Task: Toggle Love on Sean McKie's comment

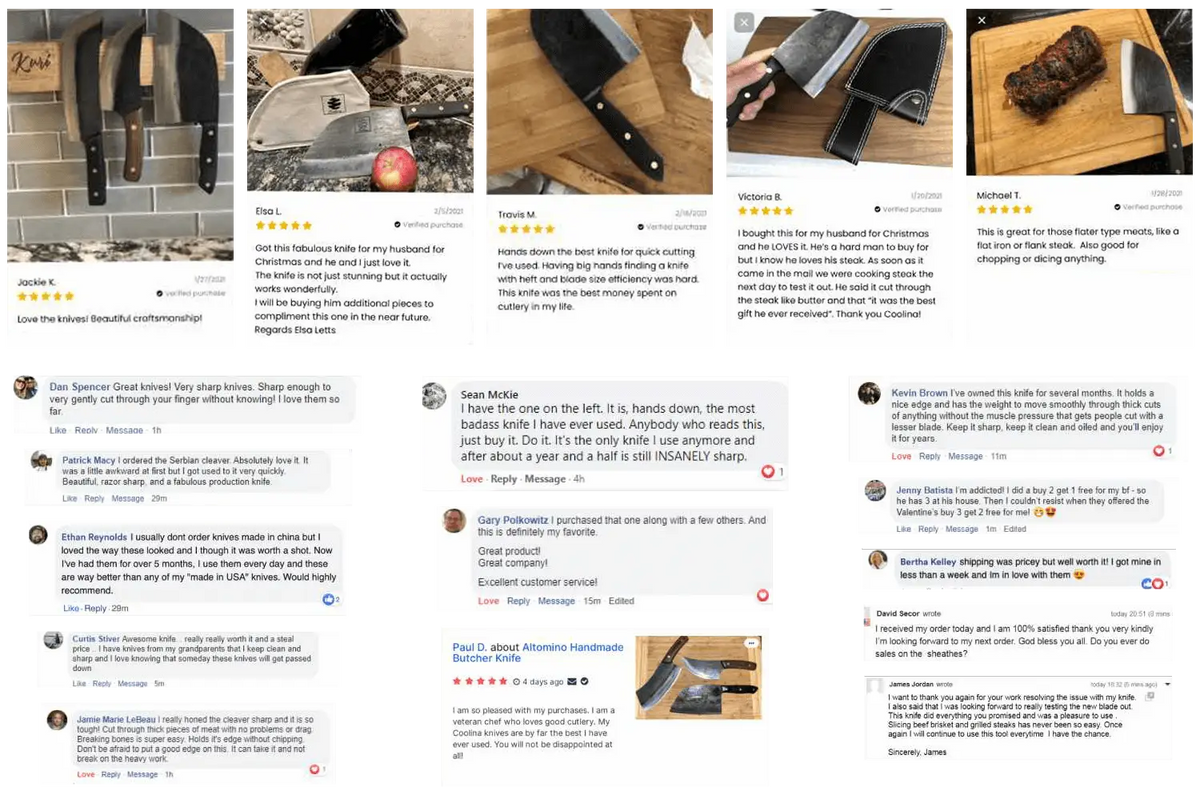Action: [x=472, y=479]
